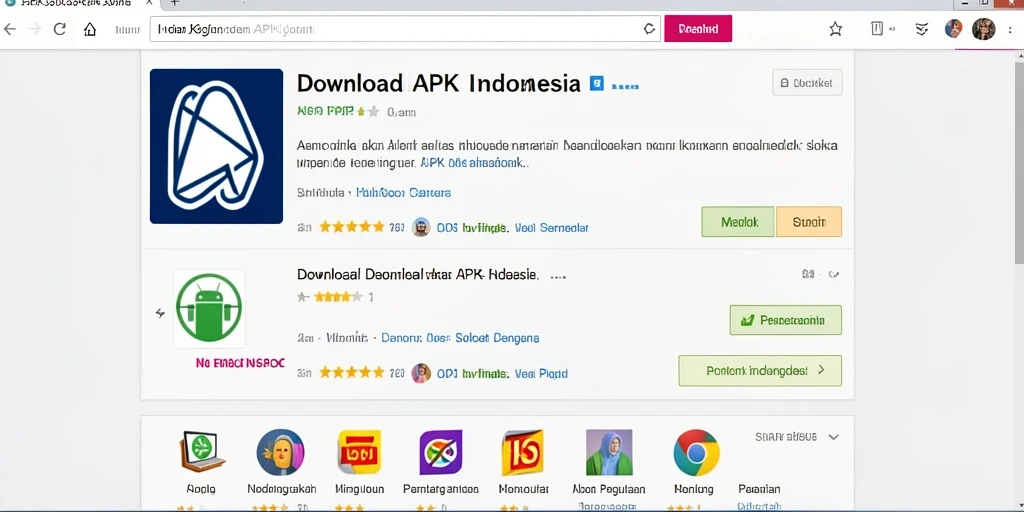Screen dimensions: 1024x512
Task: Click the orange "Snain" button
Action: [809, 222]
